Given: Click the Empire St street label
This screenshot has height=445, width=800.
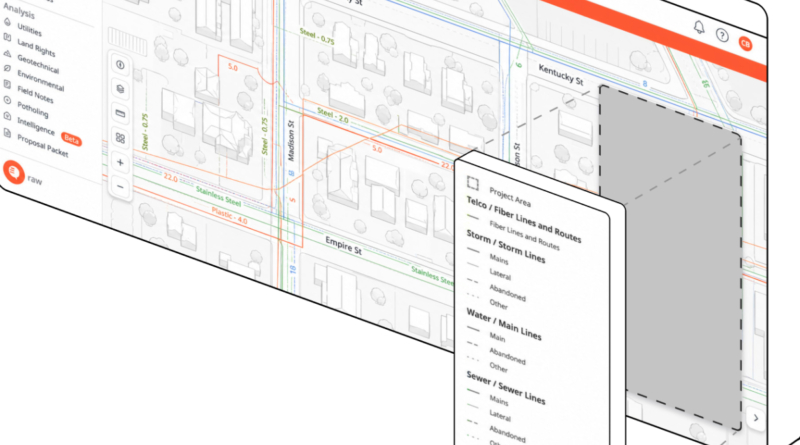Looking at the screenshot, I should coord(343,246).
